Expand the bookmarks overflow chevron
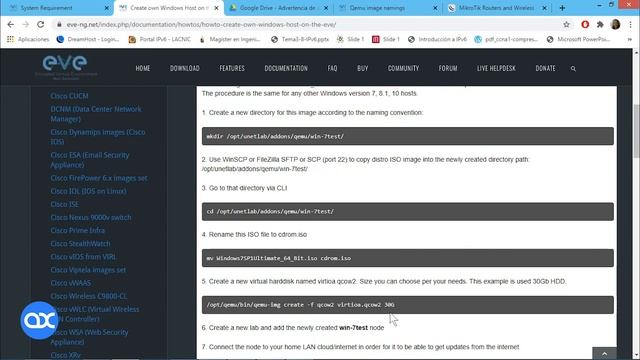This screenshot has height=360, width=640. [x=629, y=39]
